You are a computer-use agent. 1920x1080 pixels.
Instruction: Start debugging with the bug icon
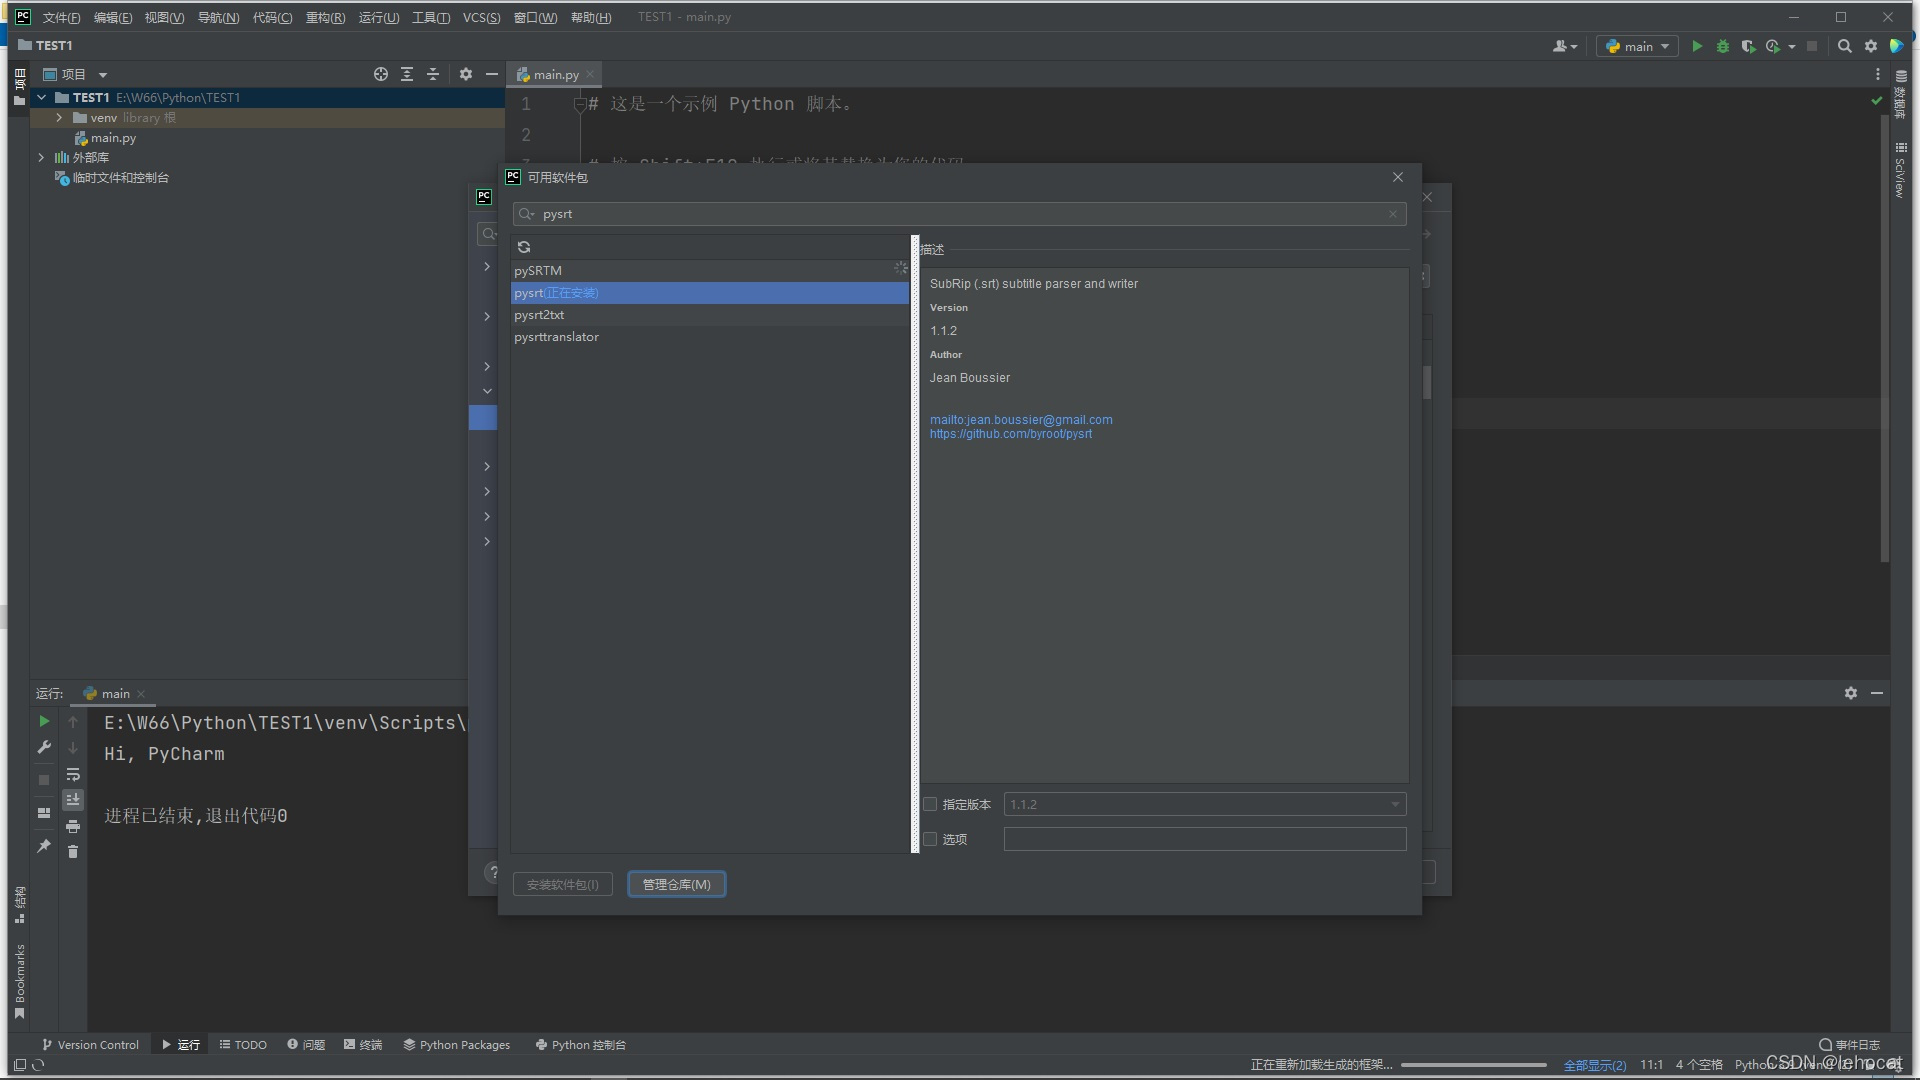click(x=1722, y=46)
